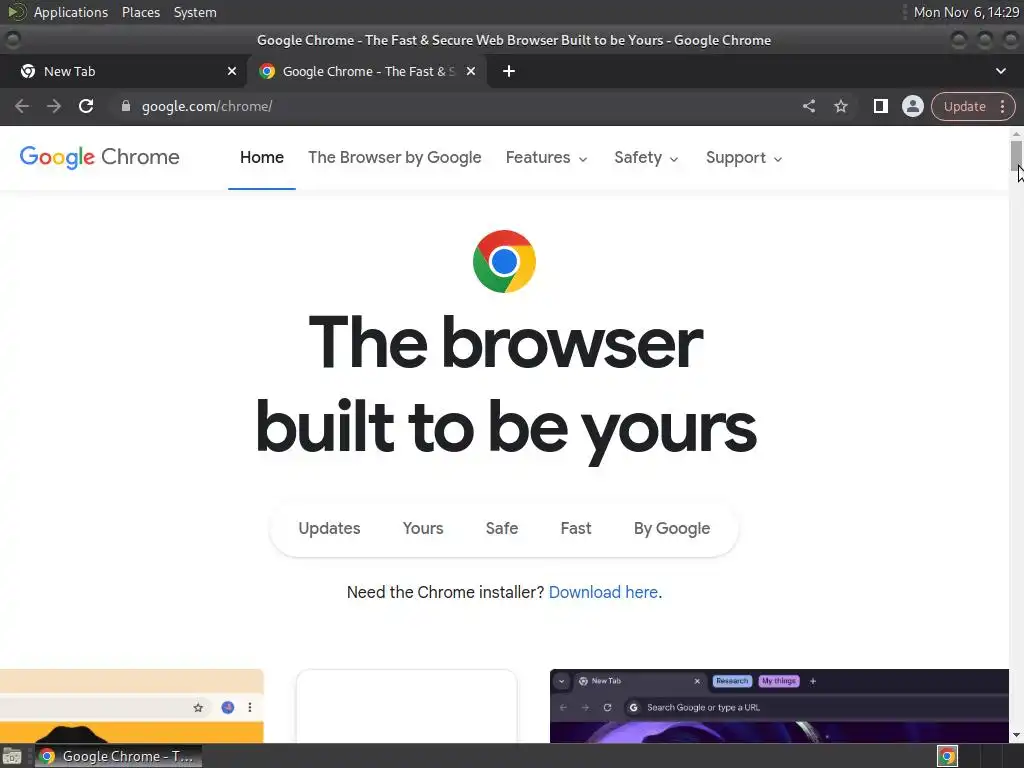
Task: Select the Google Chrome - The Fast tab
Action: [x=367, y=71]
